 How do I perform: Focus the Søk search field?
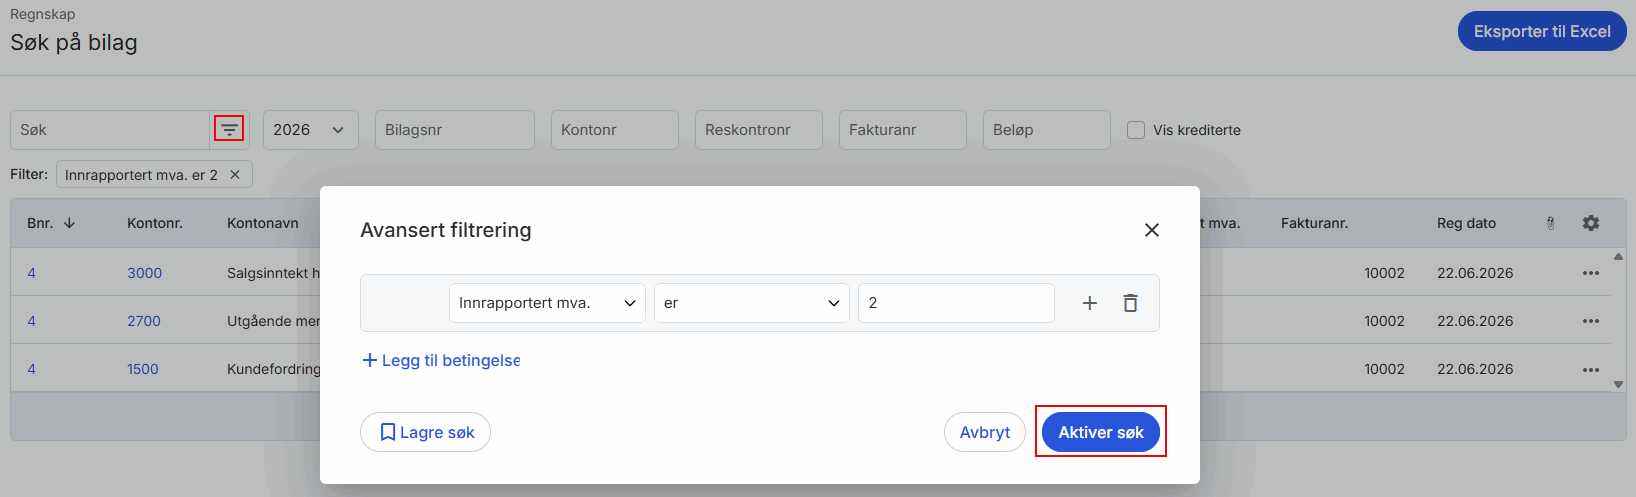(110, 130)
